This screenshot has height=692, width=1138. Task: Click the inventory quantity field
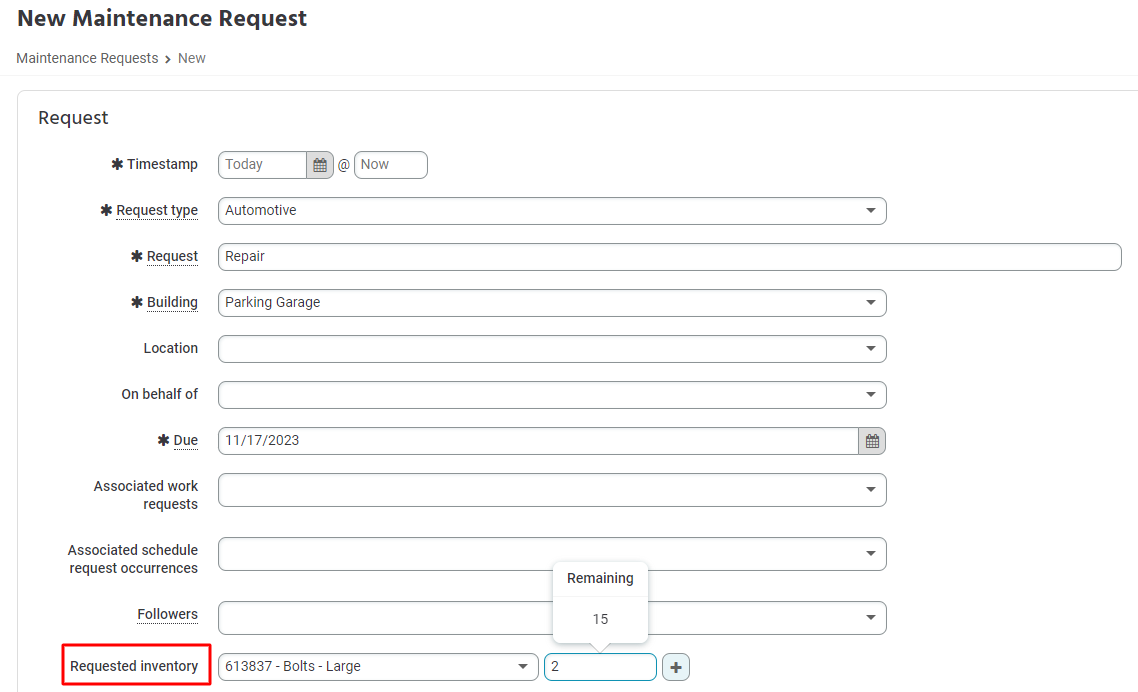tap(600, 667)
